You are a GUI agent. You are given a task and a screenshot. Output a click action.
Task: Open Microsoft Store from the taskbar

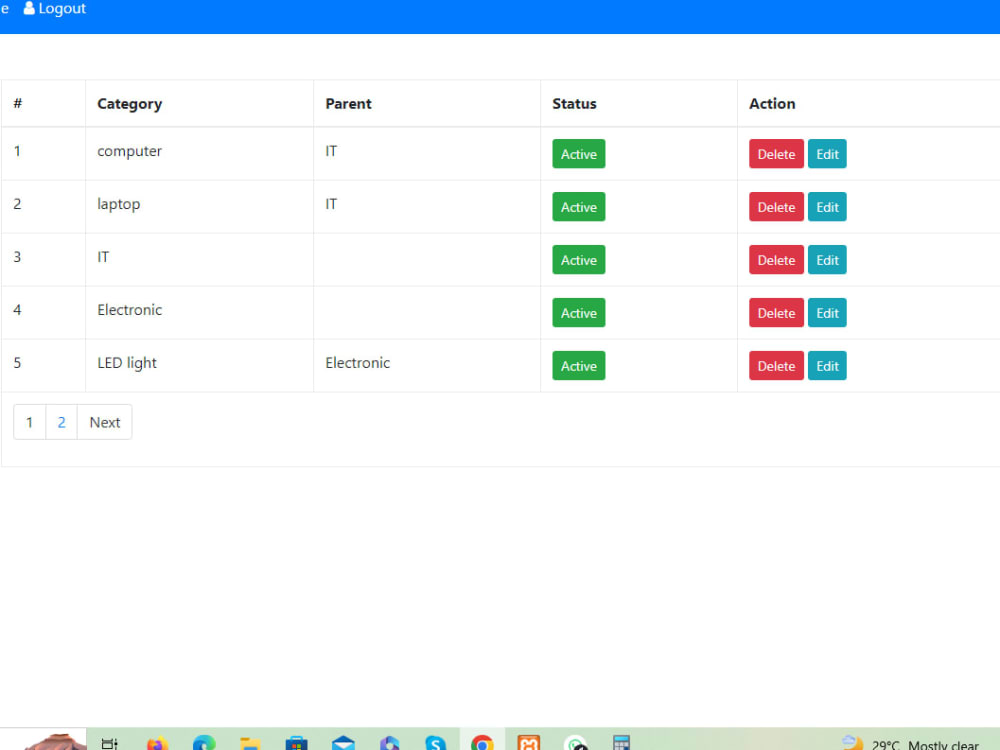coord(297,743)
